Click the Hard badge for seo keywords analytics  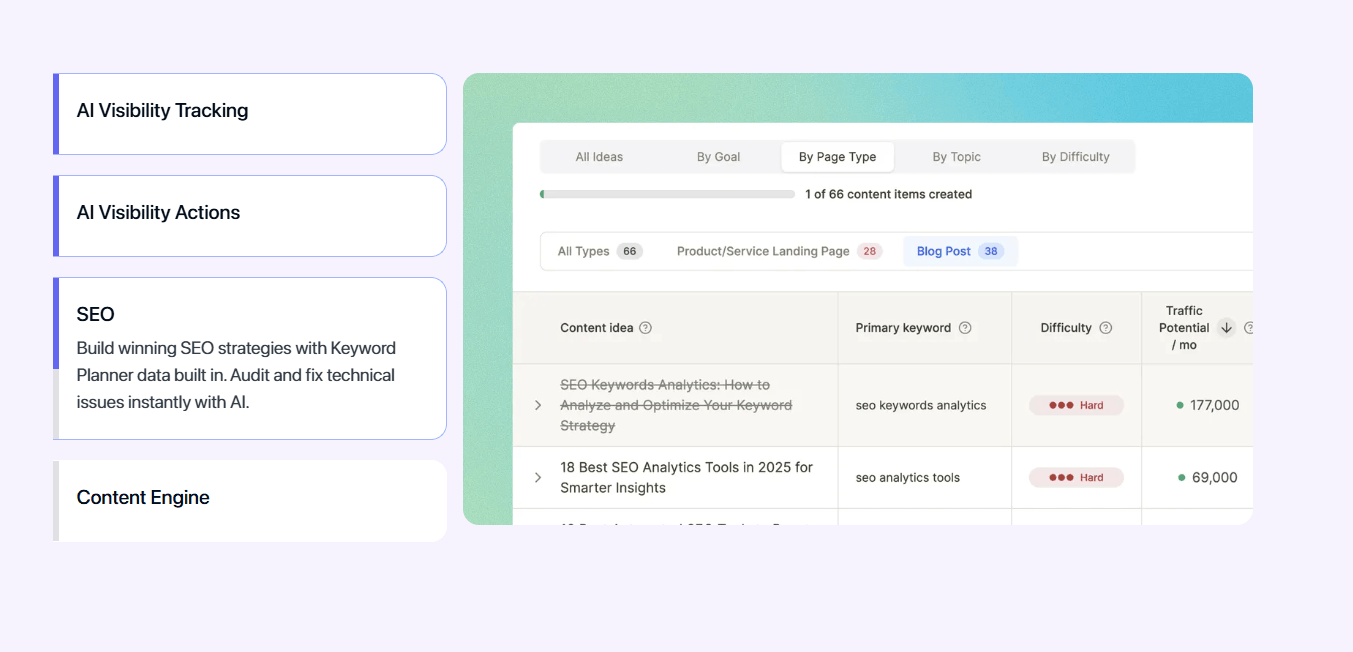pyautogui.click(x=1076, y=405)
